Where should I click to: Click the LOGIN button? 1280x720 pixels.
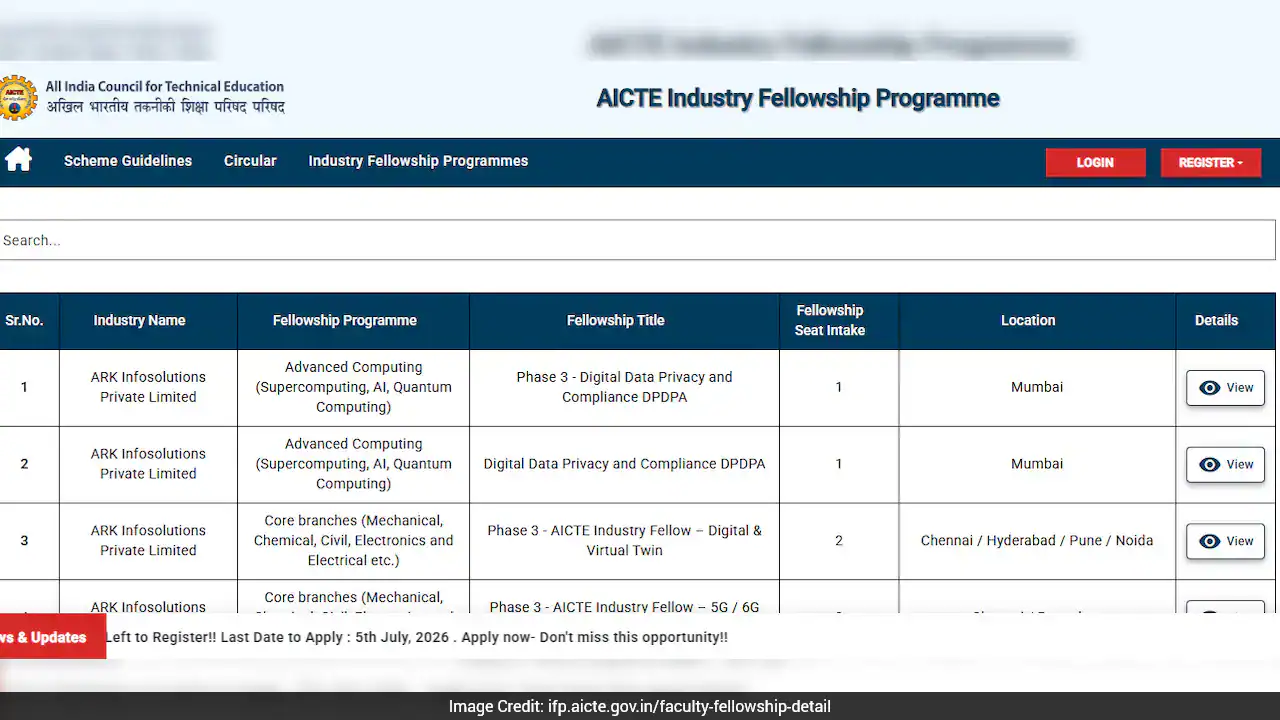pyautogui.click(x=1095, y=162)
